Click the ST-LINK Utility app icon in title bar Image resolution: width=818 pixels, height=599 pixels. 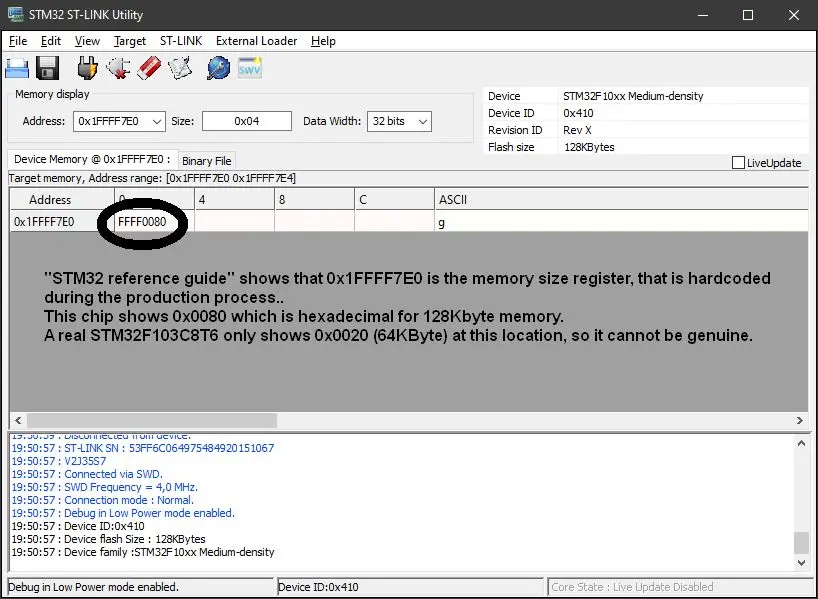coord(15,14)
